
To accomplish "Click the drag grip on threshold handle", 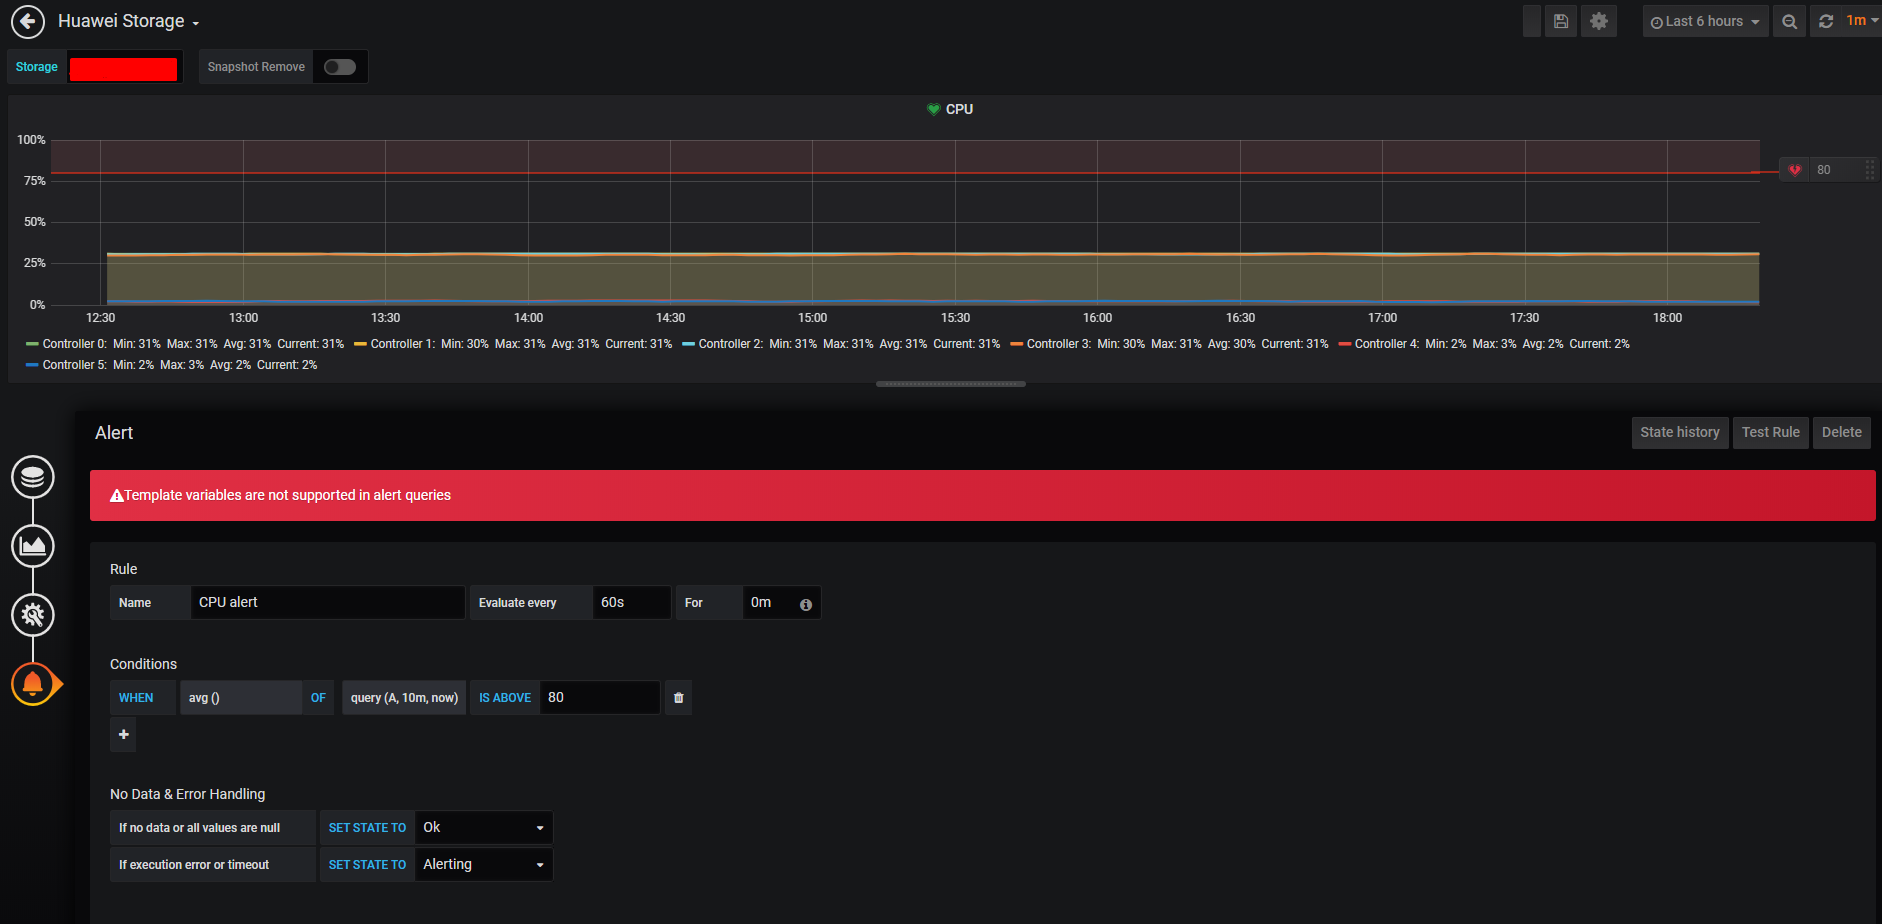I will coord(1869,170).
